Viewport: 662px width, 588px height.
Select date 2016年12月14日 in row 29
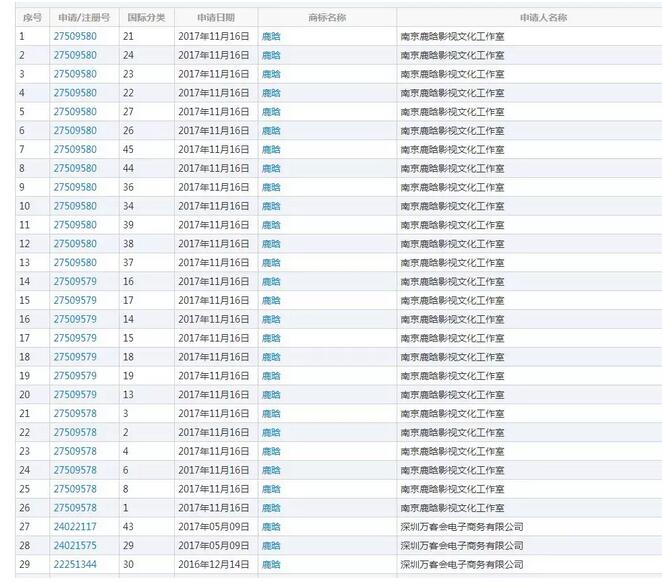pyautogui.click(x=214, y=564)
